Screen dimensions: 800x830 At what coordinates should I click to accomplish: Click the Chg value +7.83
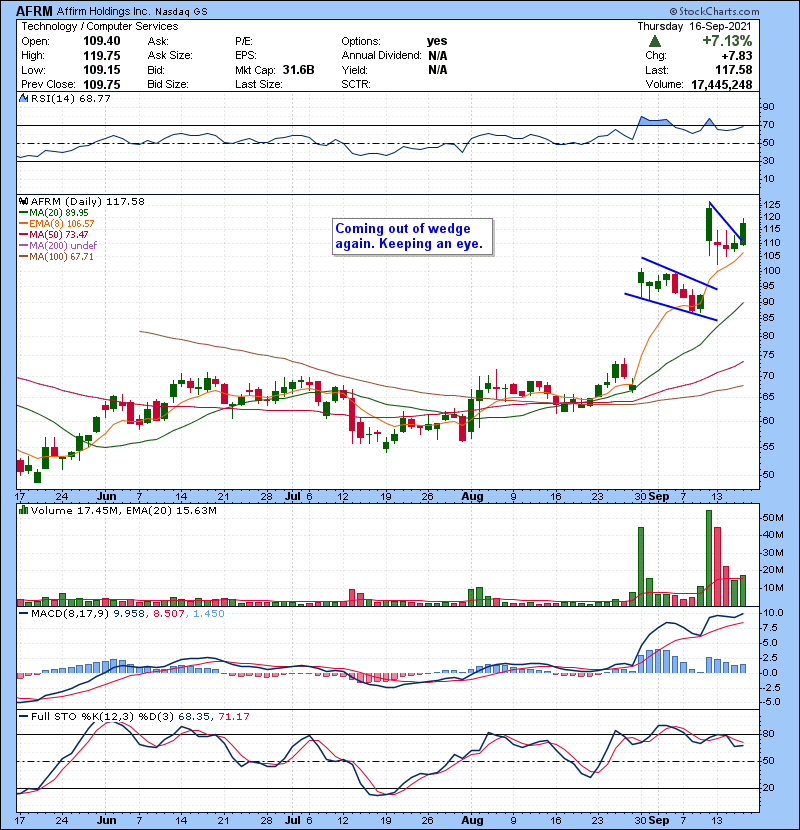(736, 56)
